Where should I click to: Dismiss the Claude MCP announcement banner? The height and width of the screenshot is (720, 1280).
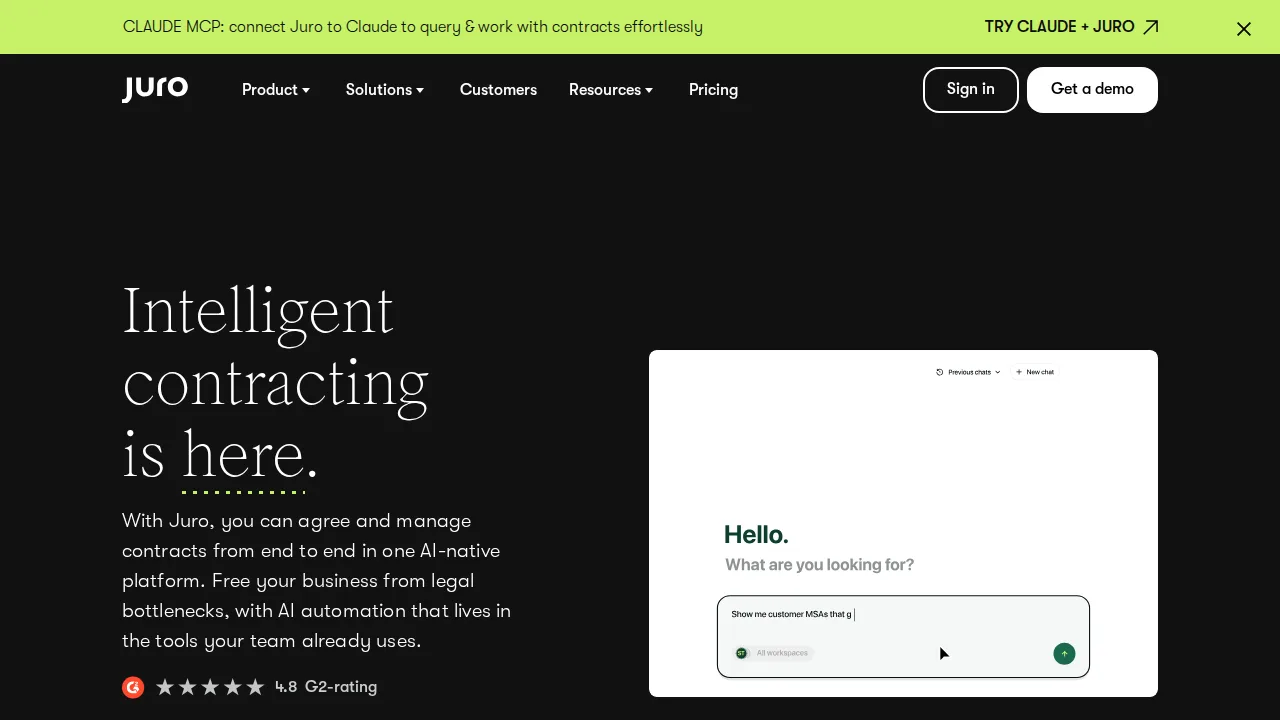1244,29
